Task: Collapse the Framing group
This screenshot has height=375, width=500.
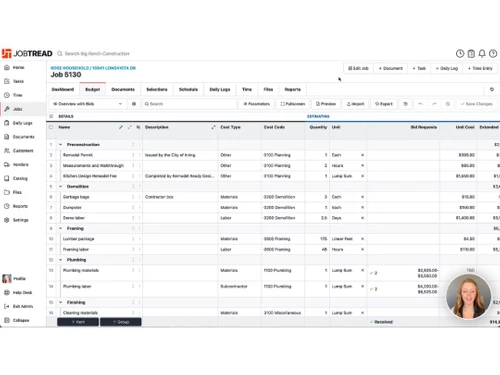Action: (61, 228)
